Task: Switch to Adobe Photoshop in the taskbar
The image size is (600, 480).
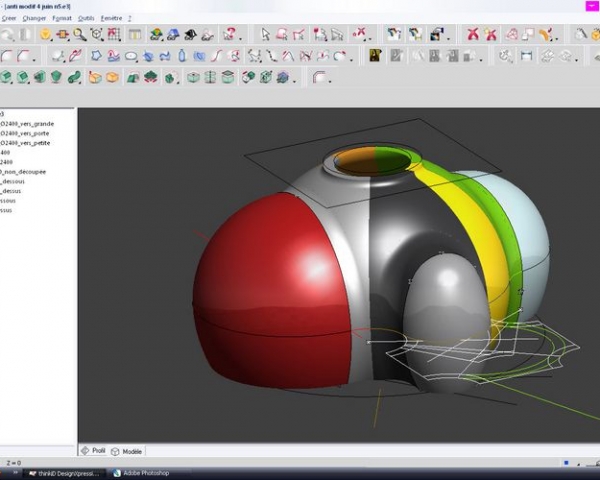Action: coord(142,473)
